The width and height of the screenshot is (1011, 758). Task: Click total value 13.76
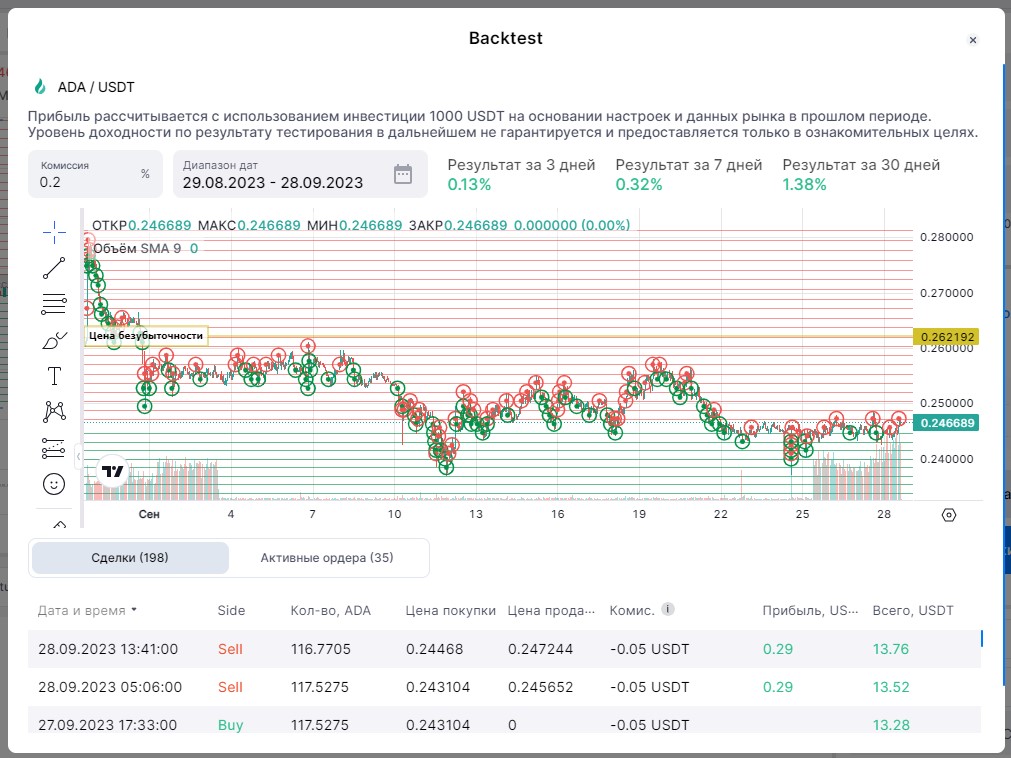890,649
